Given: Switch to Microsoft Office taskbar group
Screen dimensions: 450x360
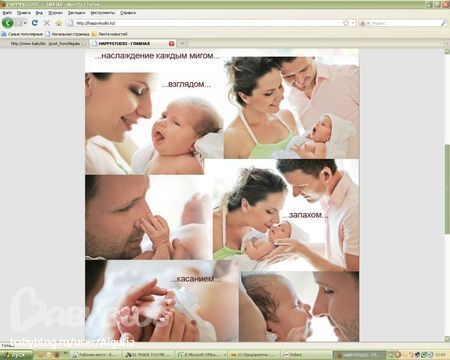Looking at the screenshot, I should (x=201, y=355).
